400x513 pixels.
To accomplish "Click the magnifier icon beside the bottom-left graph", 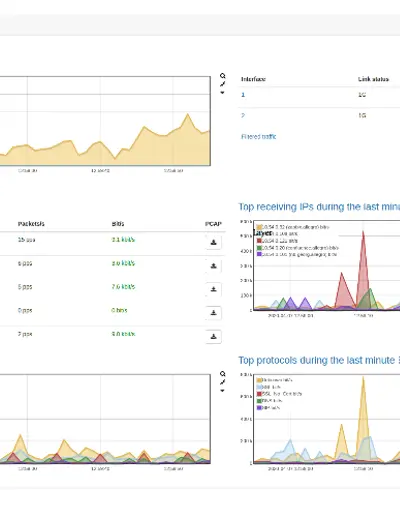I will [223, 374].
